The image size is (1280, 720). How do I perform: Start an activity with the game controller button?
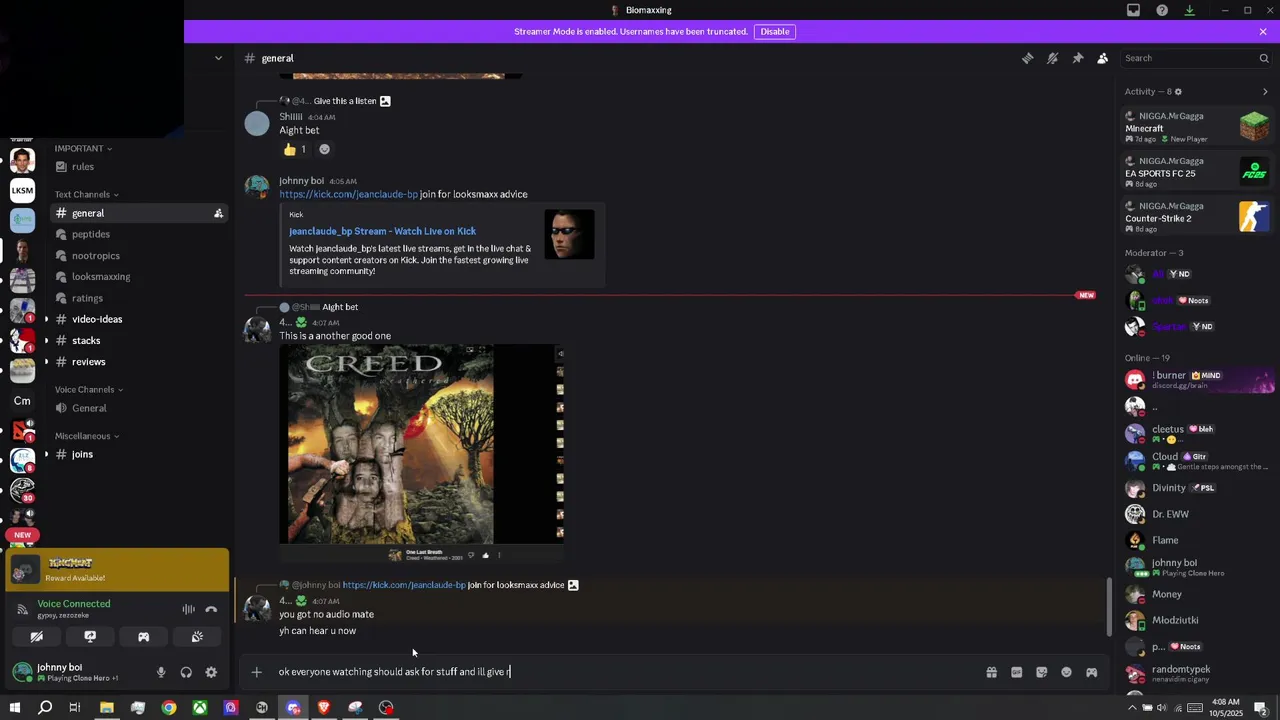tap(143, 636)
